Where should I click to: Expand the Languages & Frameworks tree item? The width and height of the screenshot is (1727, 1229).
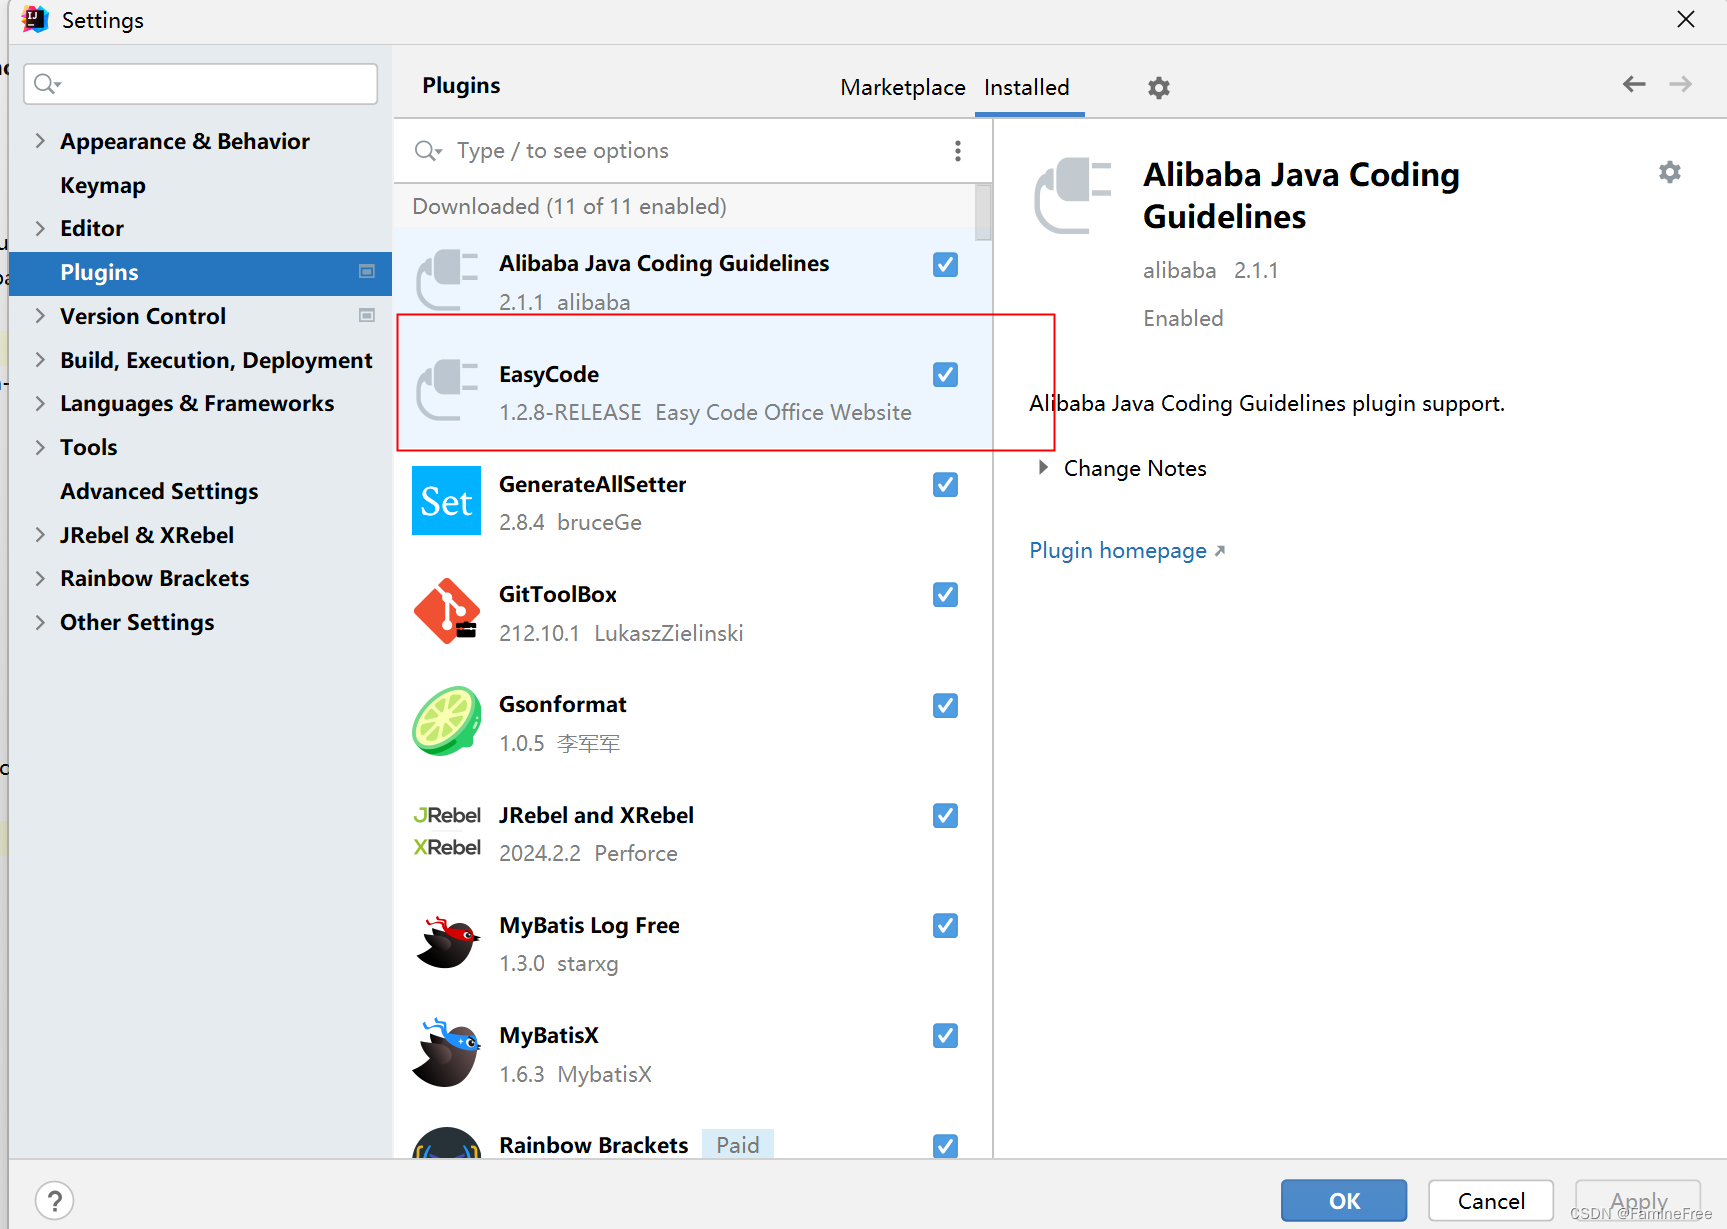click(39, 403)
